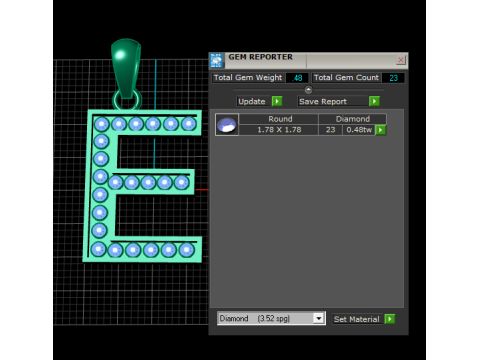Close the Gem Reporter panel
480x360 pixels.
tap(401, 60)
